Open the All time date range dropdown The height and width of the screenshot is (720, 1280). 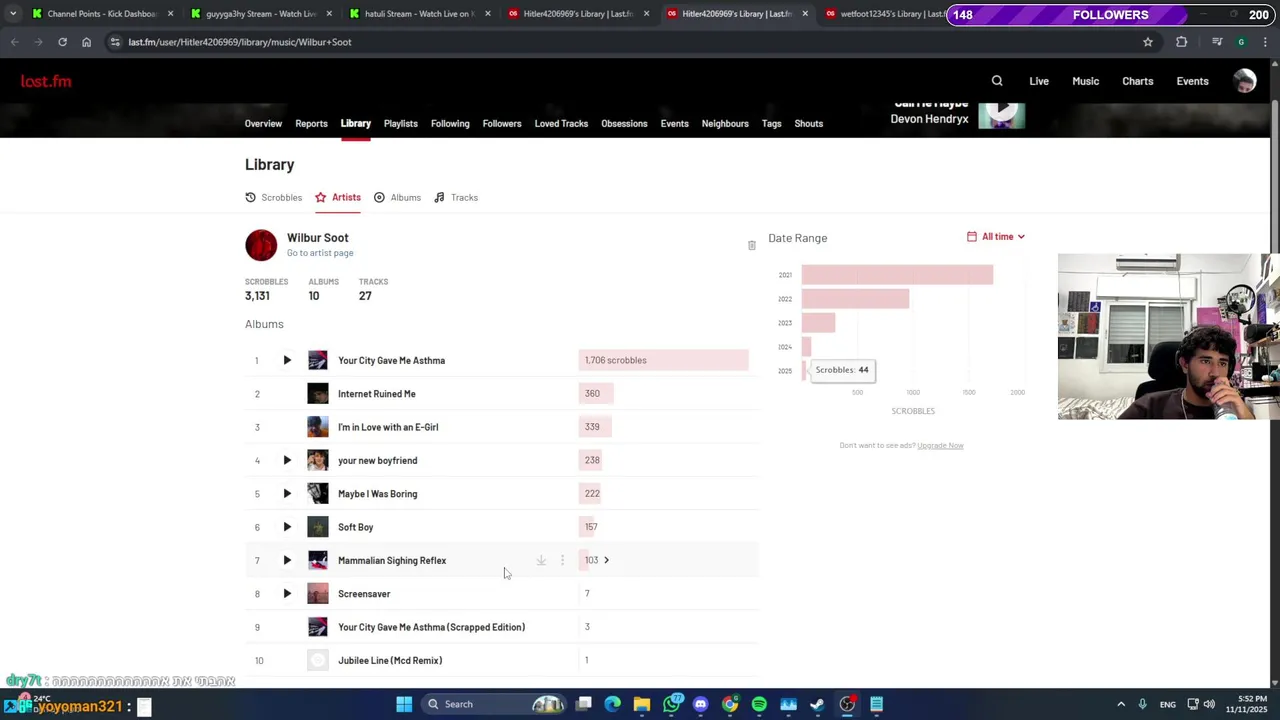(996, 237)
